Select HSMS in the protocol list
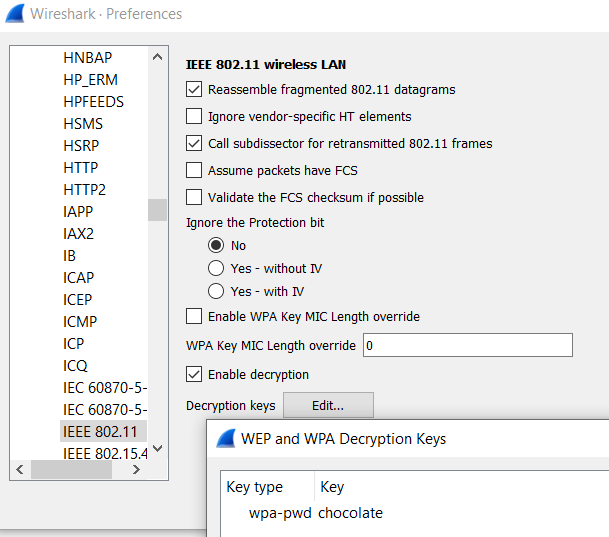 pos(83,123)
